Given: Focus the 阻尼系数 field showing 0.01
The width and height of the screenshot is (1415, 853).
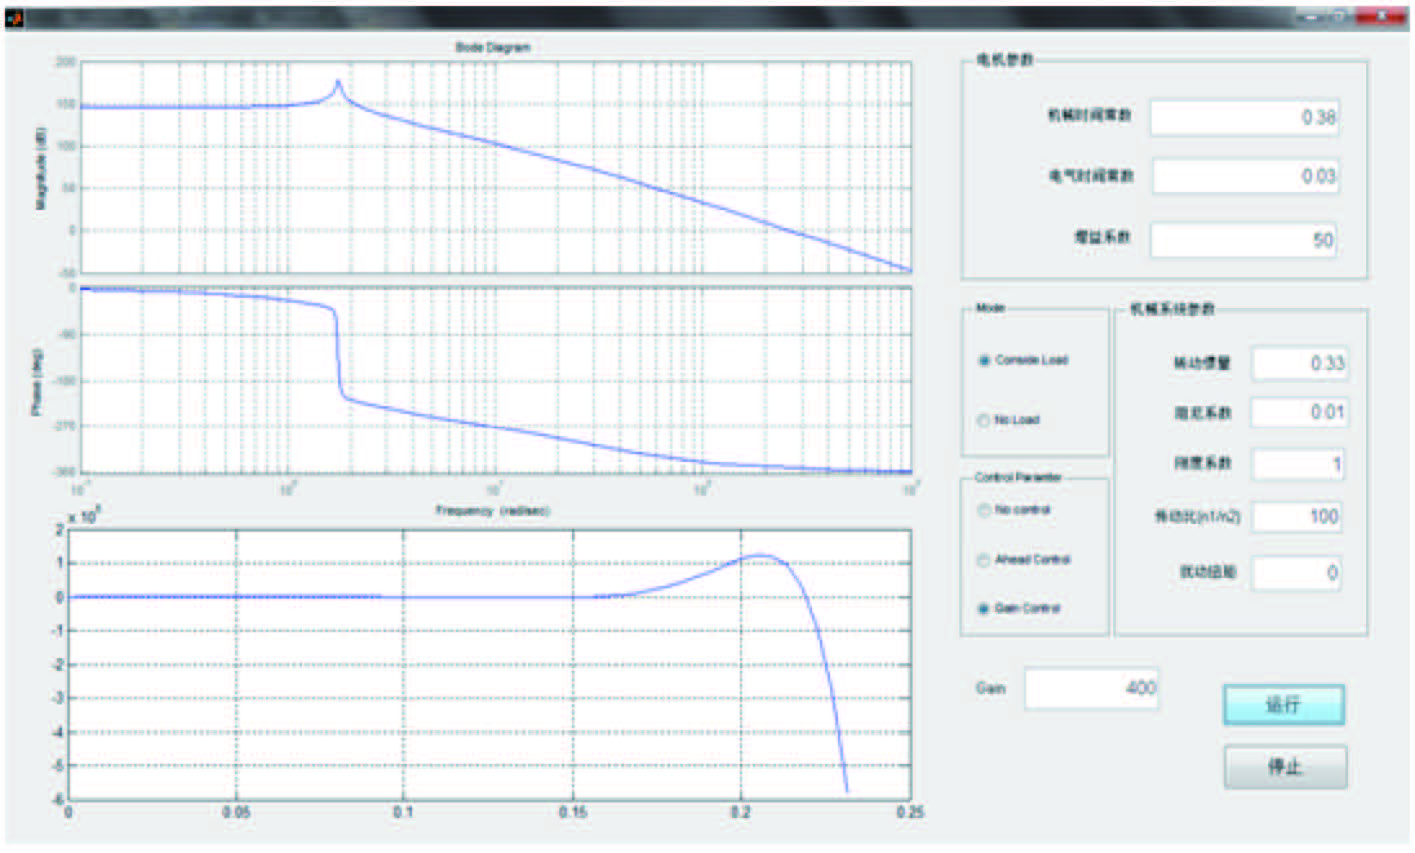Looking at the screenshot, I should click(x=1298, y=412).
